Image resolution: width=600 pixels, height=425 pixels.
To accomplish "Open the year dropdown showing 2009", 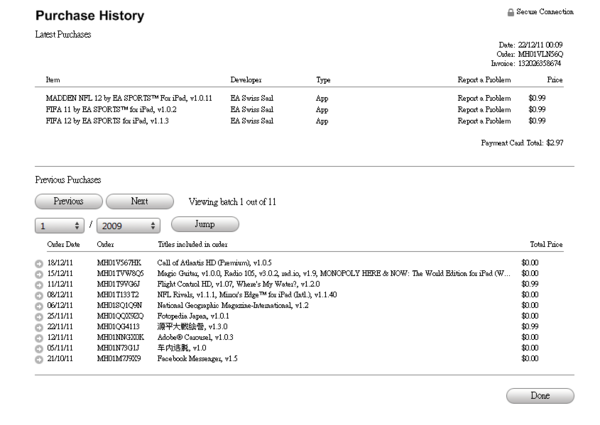I will coord(129,227).
